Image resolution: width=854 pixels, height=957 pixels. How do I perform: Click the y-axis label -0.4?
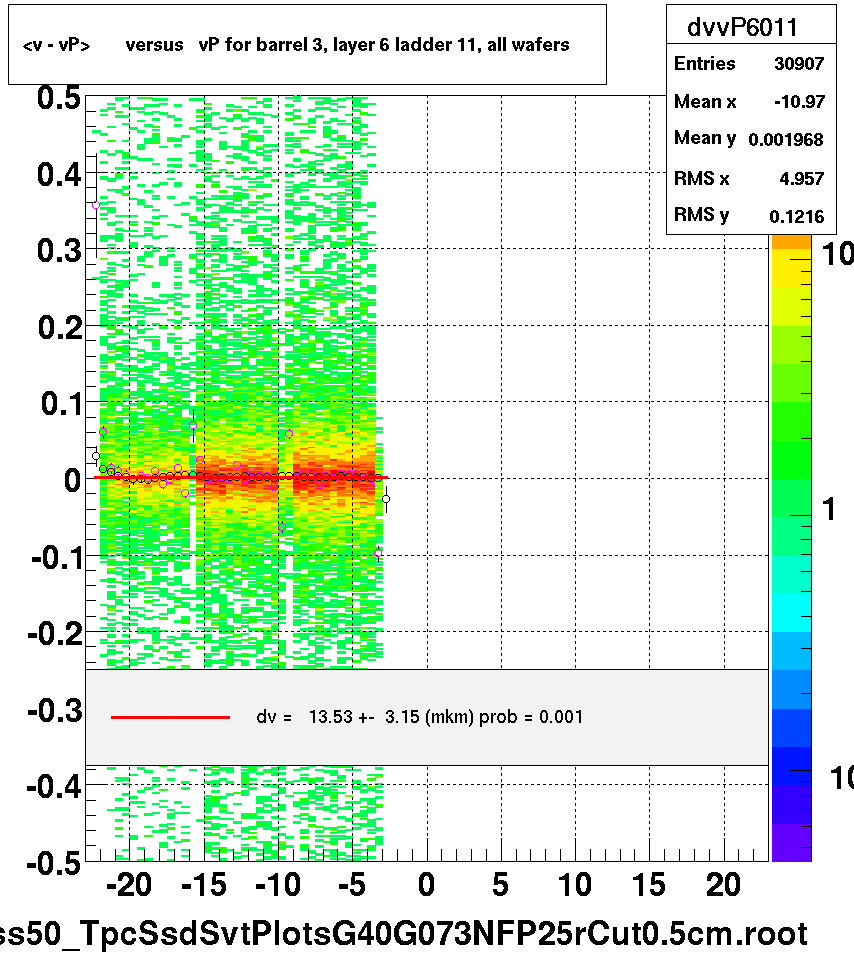(x=54, y=787)
